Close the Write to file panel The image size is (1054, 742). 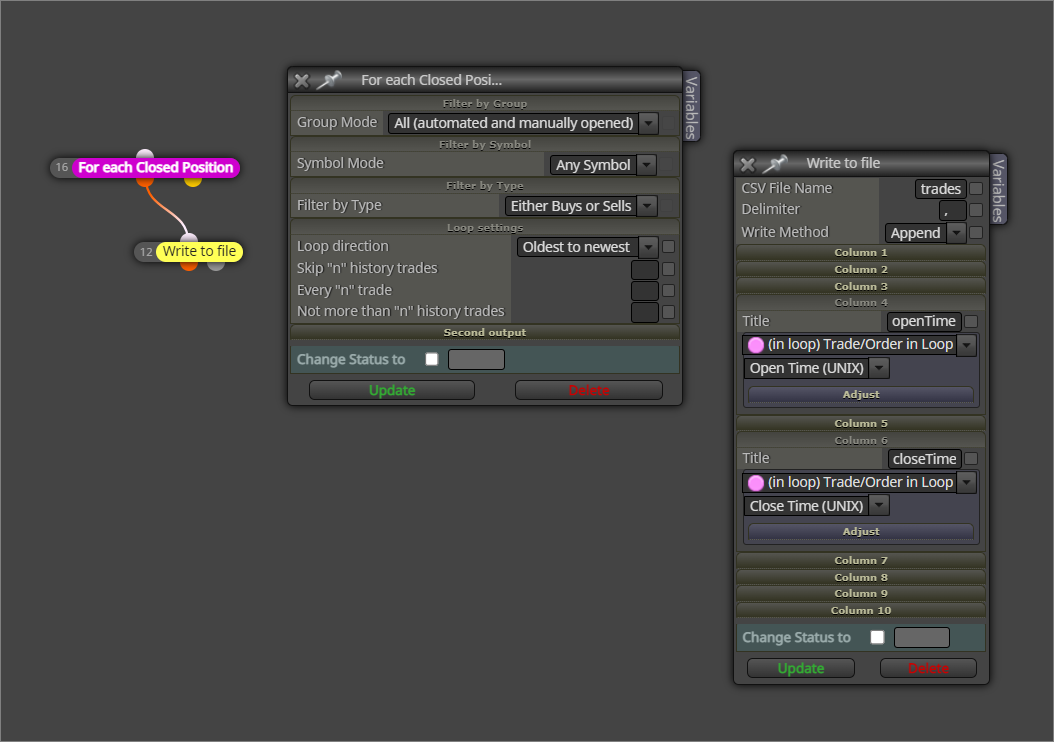tap(747, 164)
